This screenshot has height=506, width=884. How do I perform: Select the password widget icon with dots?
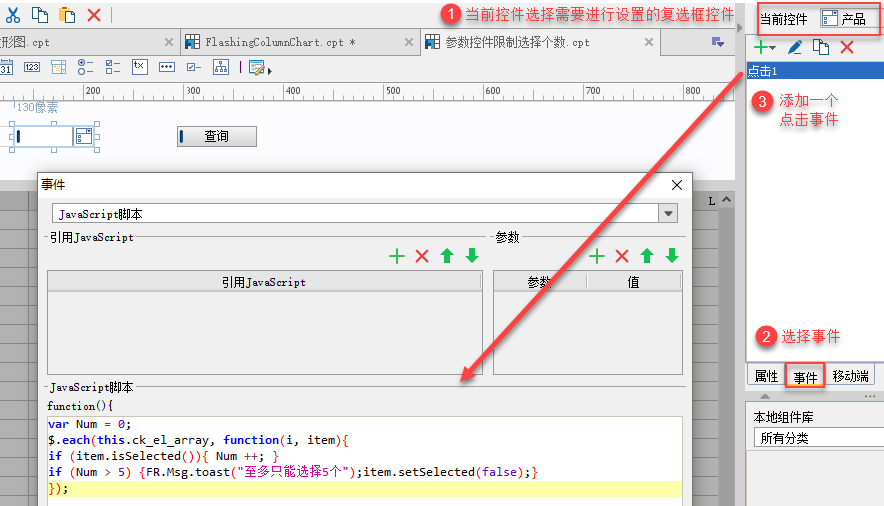[x=167, y=67]
